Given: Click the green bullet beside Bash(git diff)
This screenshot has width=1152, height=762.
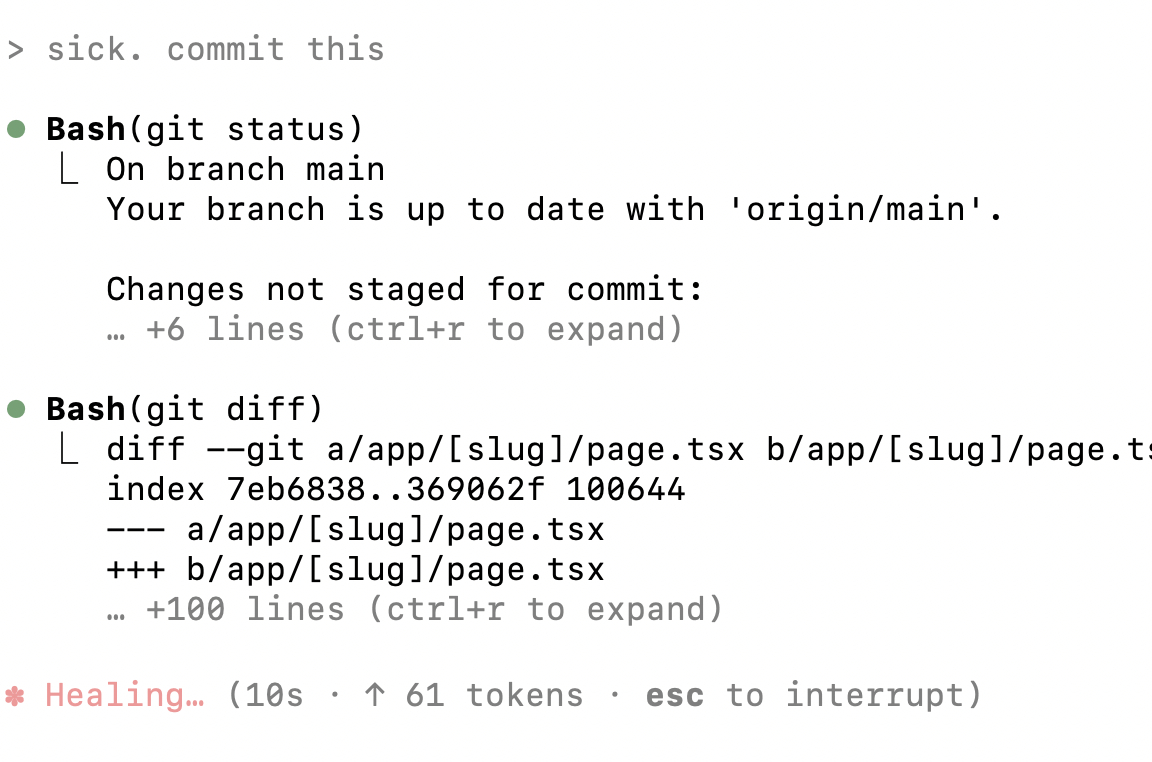Looking at the screenshot, I should pyautogui.click(x=16, y=409).
